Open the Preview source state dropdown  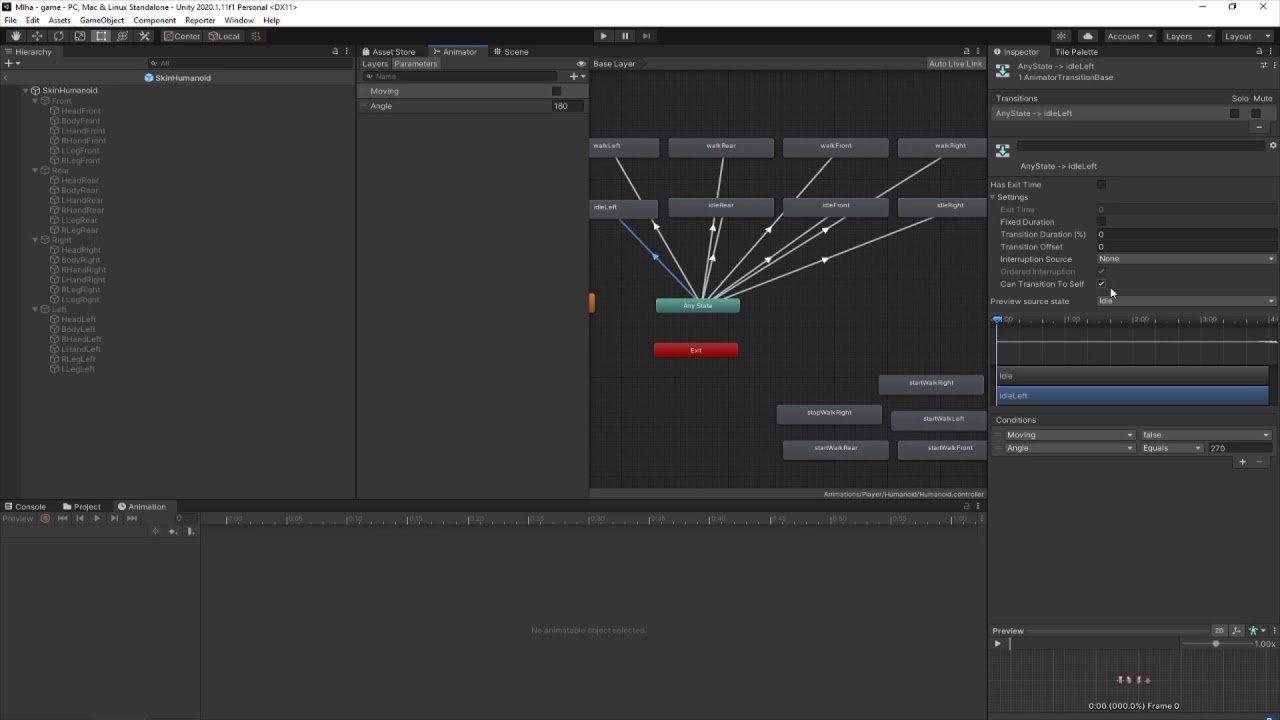coord(1187,301)
